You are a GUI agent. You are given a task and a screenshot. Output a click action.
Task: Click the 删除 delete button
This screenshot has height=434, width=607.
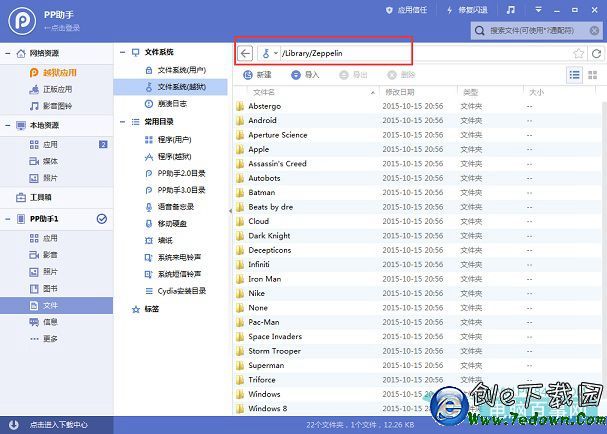tap(401, 75)
